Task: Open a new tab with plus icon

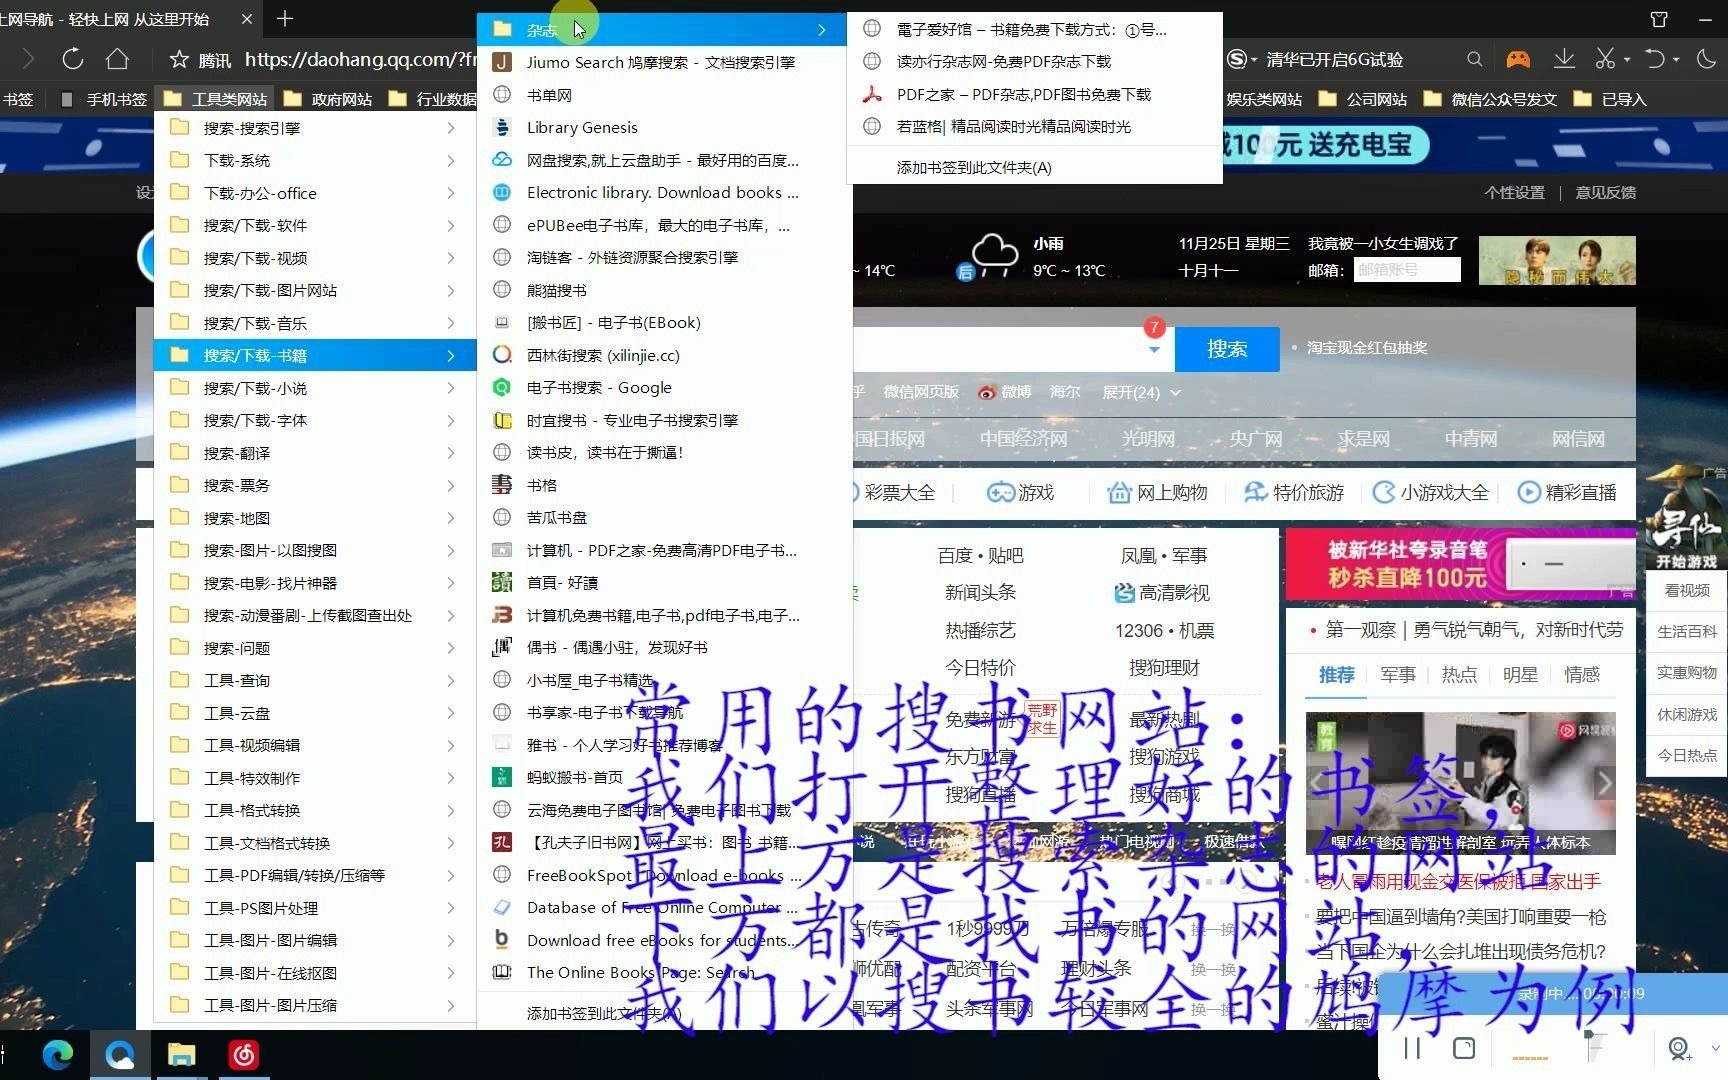Action: tap(285, 18)
